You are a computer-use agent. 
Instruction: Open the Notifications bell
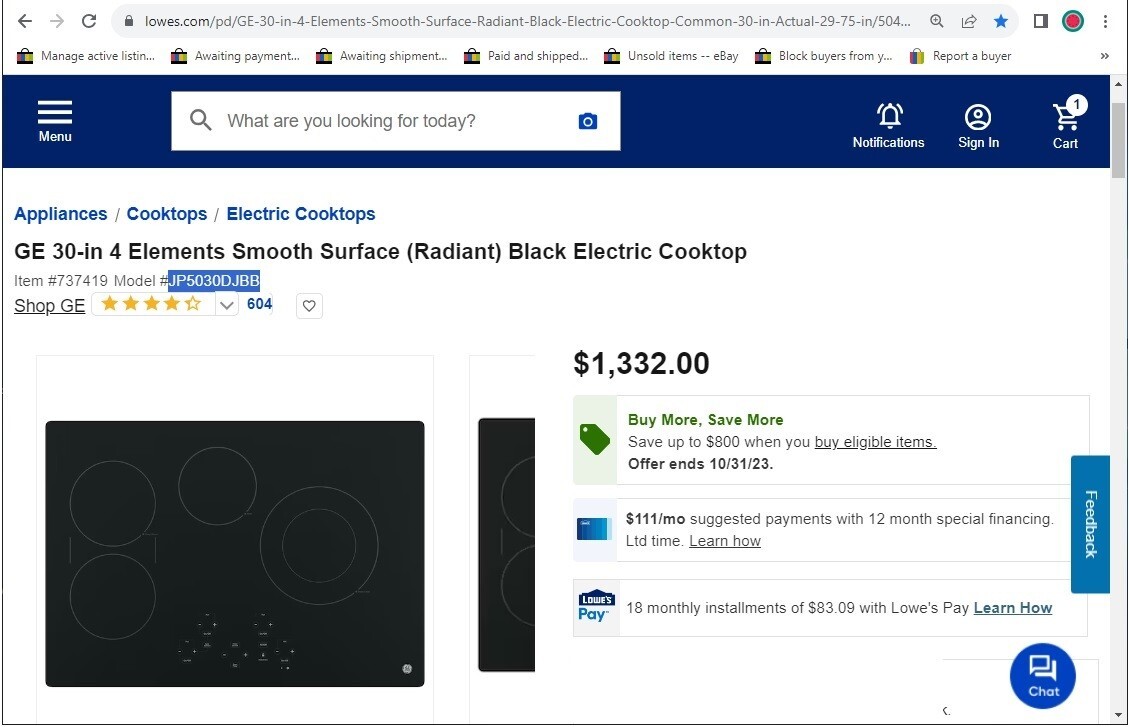[888, 117]
